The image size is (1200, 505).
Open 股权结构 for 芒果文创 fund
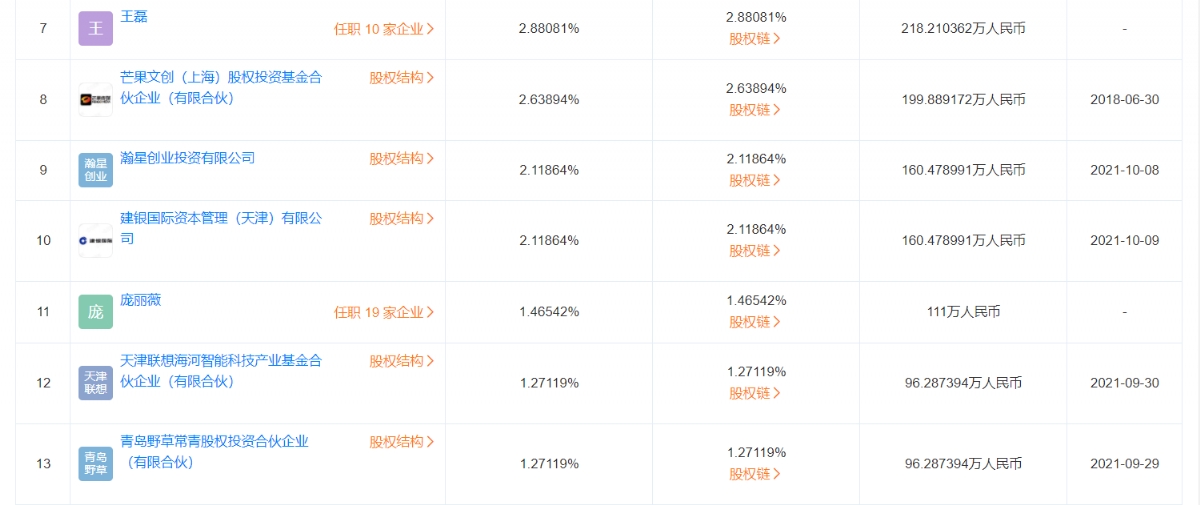click(402, 77)
